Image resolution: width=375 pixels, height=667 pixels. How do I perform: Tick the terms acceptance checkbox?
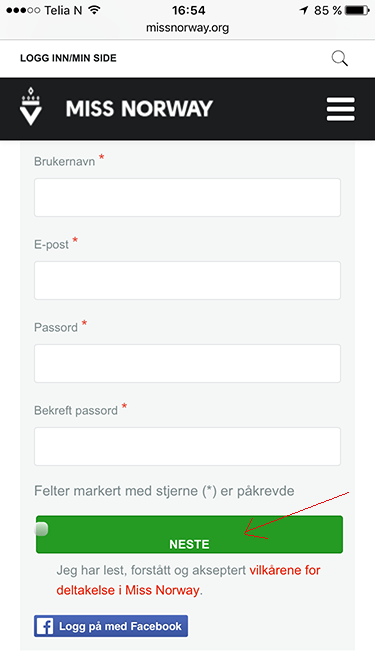coord(42,530)
